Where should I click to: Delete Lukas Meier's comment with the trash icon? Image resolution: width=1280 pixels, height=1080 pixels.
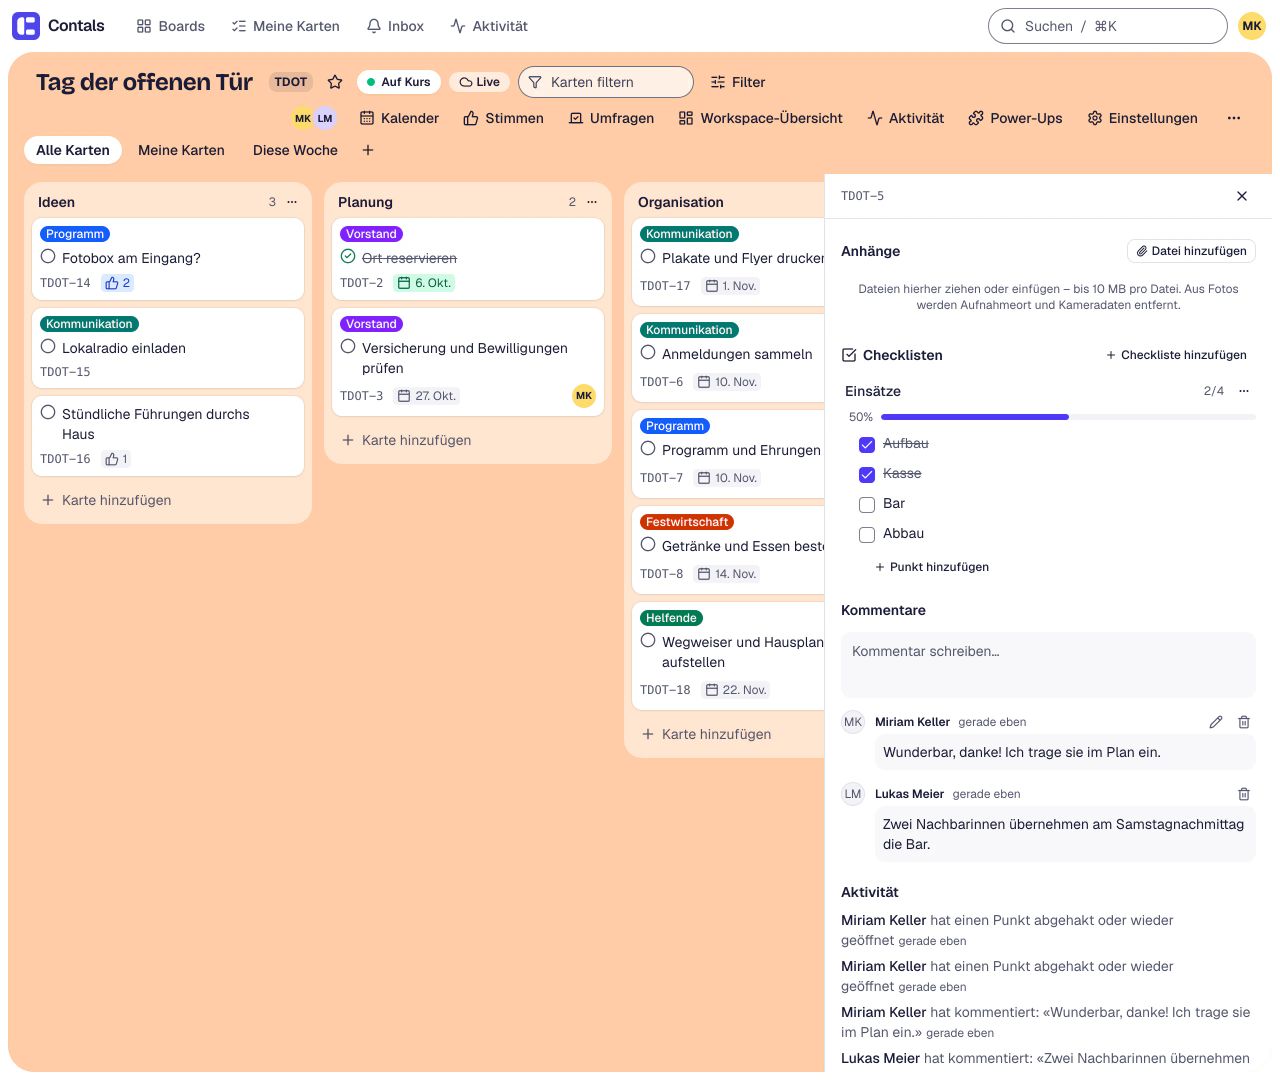(x=1244, y=794)
